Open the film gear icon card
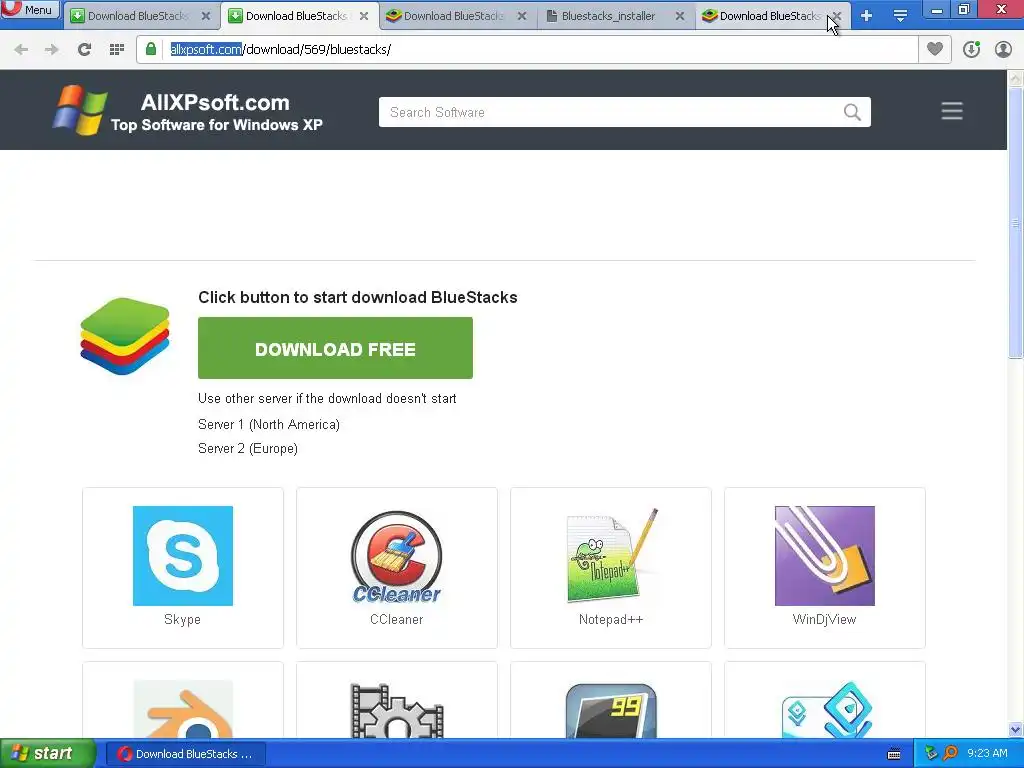The width and height of the screenshot is (1024, 768). click(396, 700)
